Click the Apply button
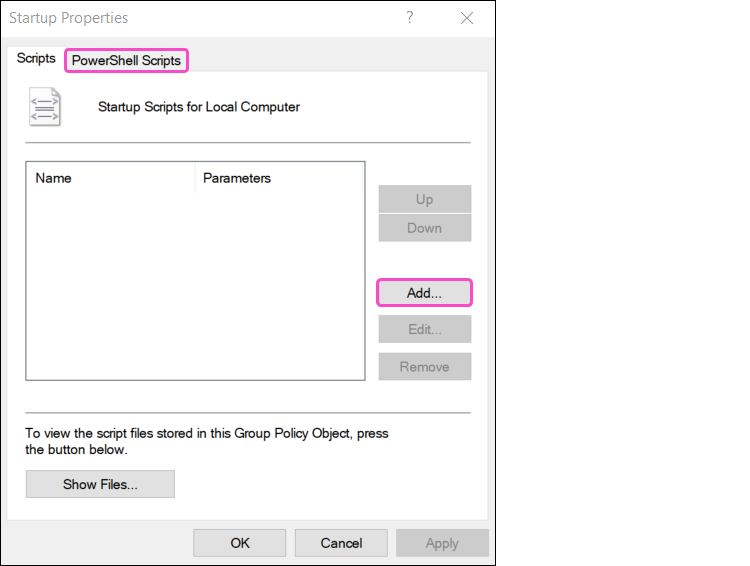The width and height of the screenshot is (750, 566). coord(442,543)
